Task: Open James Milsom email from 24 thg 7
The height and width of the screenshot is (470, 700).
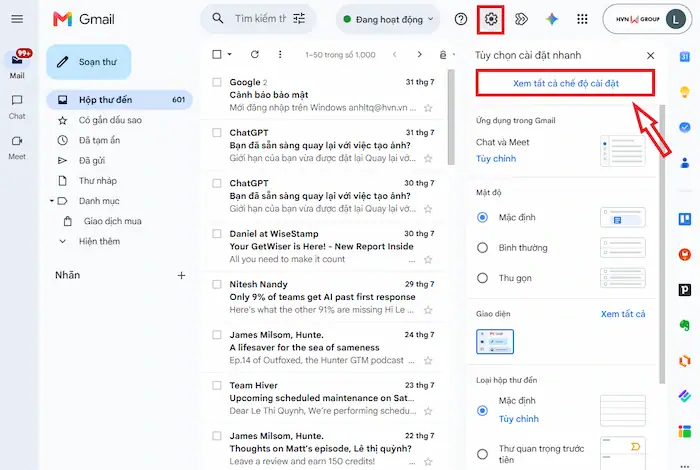Action: click(322, 347)
